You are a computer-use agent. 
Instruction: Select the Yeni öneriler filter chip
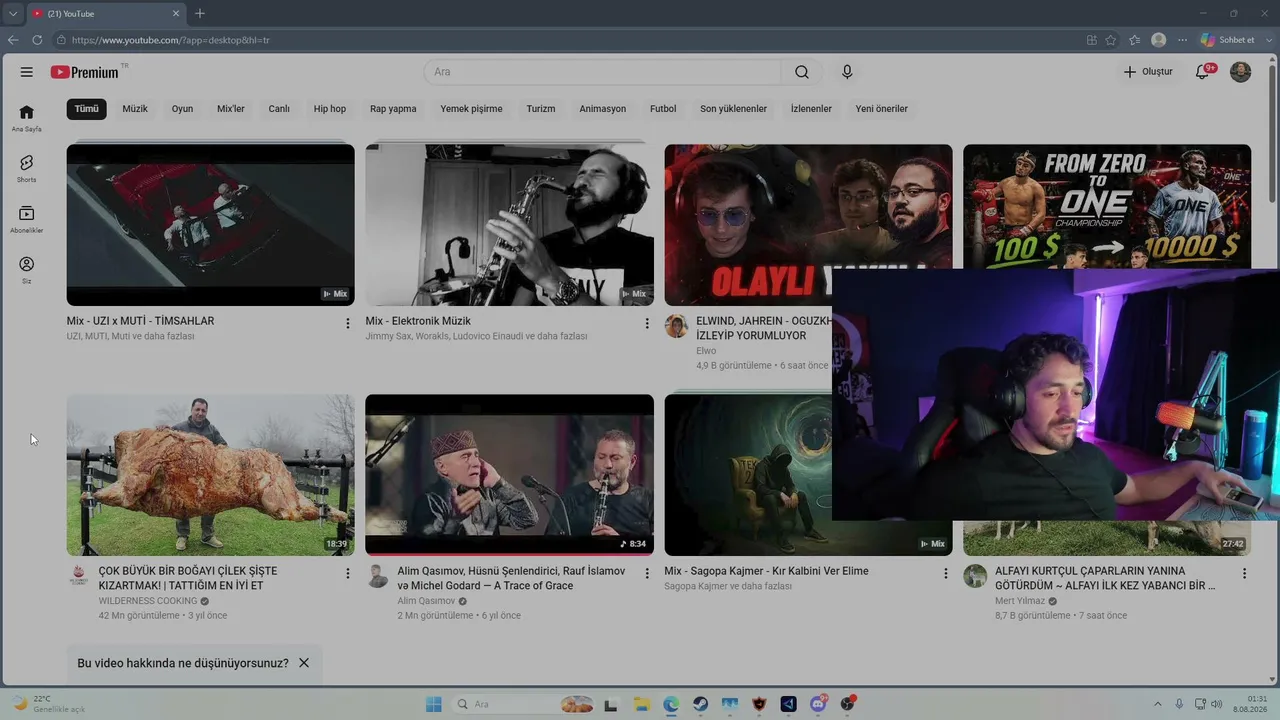coord(882,109)
